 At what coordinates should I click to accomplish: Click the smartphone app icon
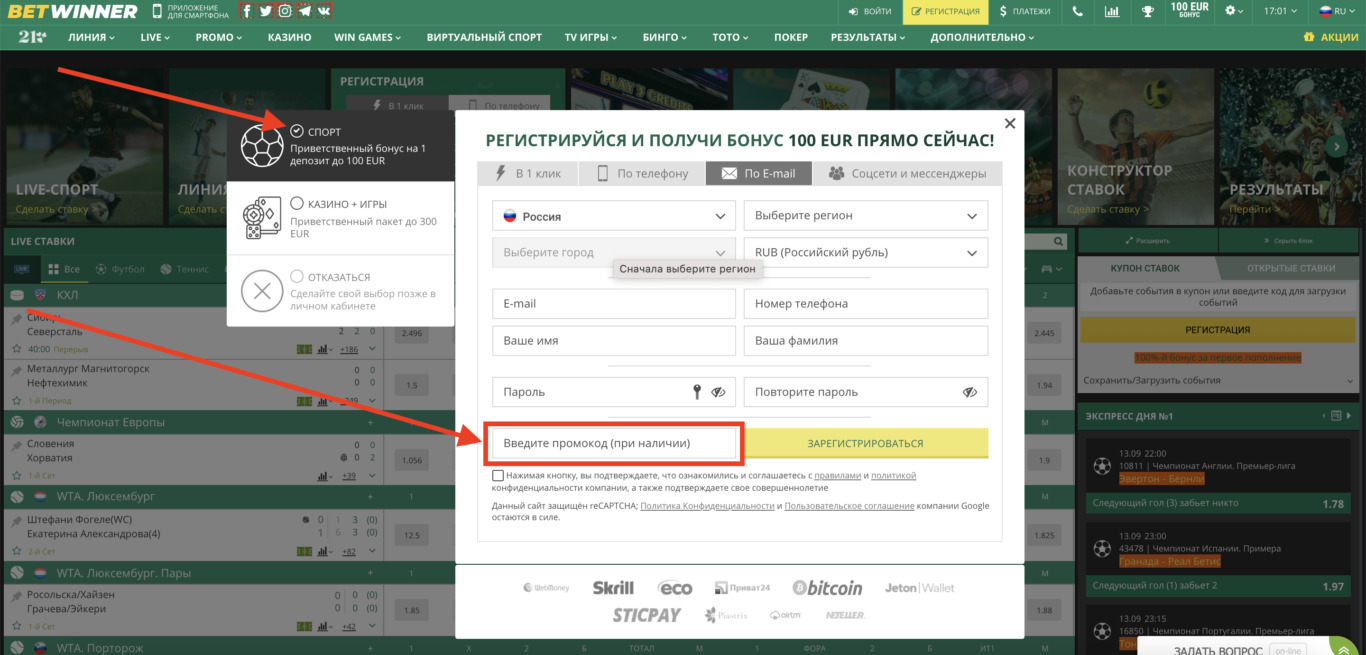click(157, 11)
